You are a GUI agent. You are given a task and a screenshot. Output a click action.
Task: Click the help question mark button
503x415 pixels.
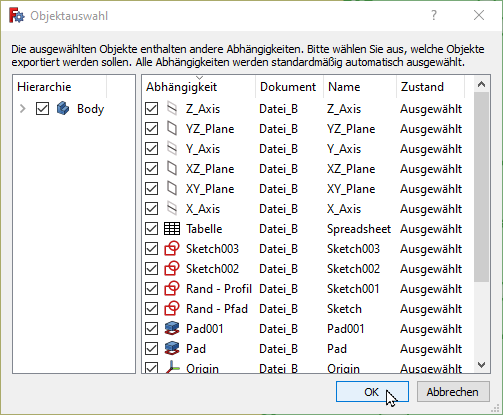434,15
